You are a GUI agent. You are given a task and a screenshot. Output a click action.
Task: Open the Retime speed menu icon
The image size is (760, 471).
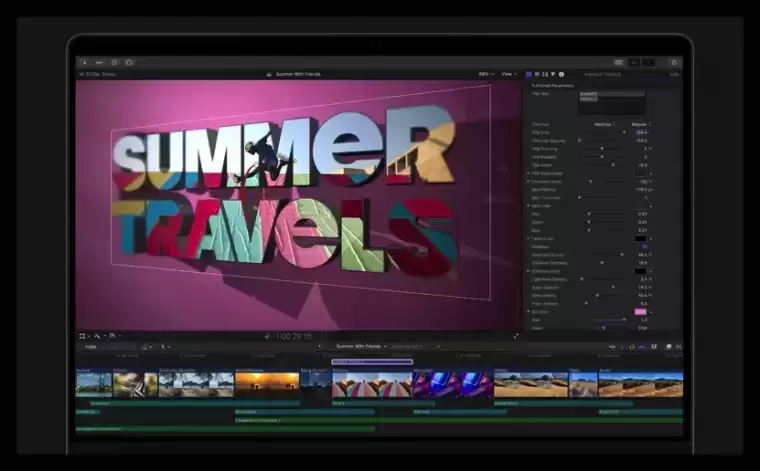(x=114, y=336)
